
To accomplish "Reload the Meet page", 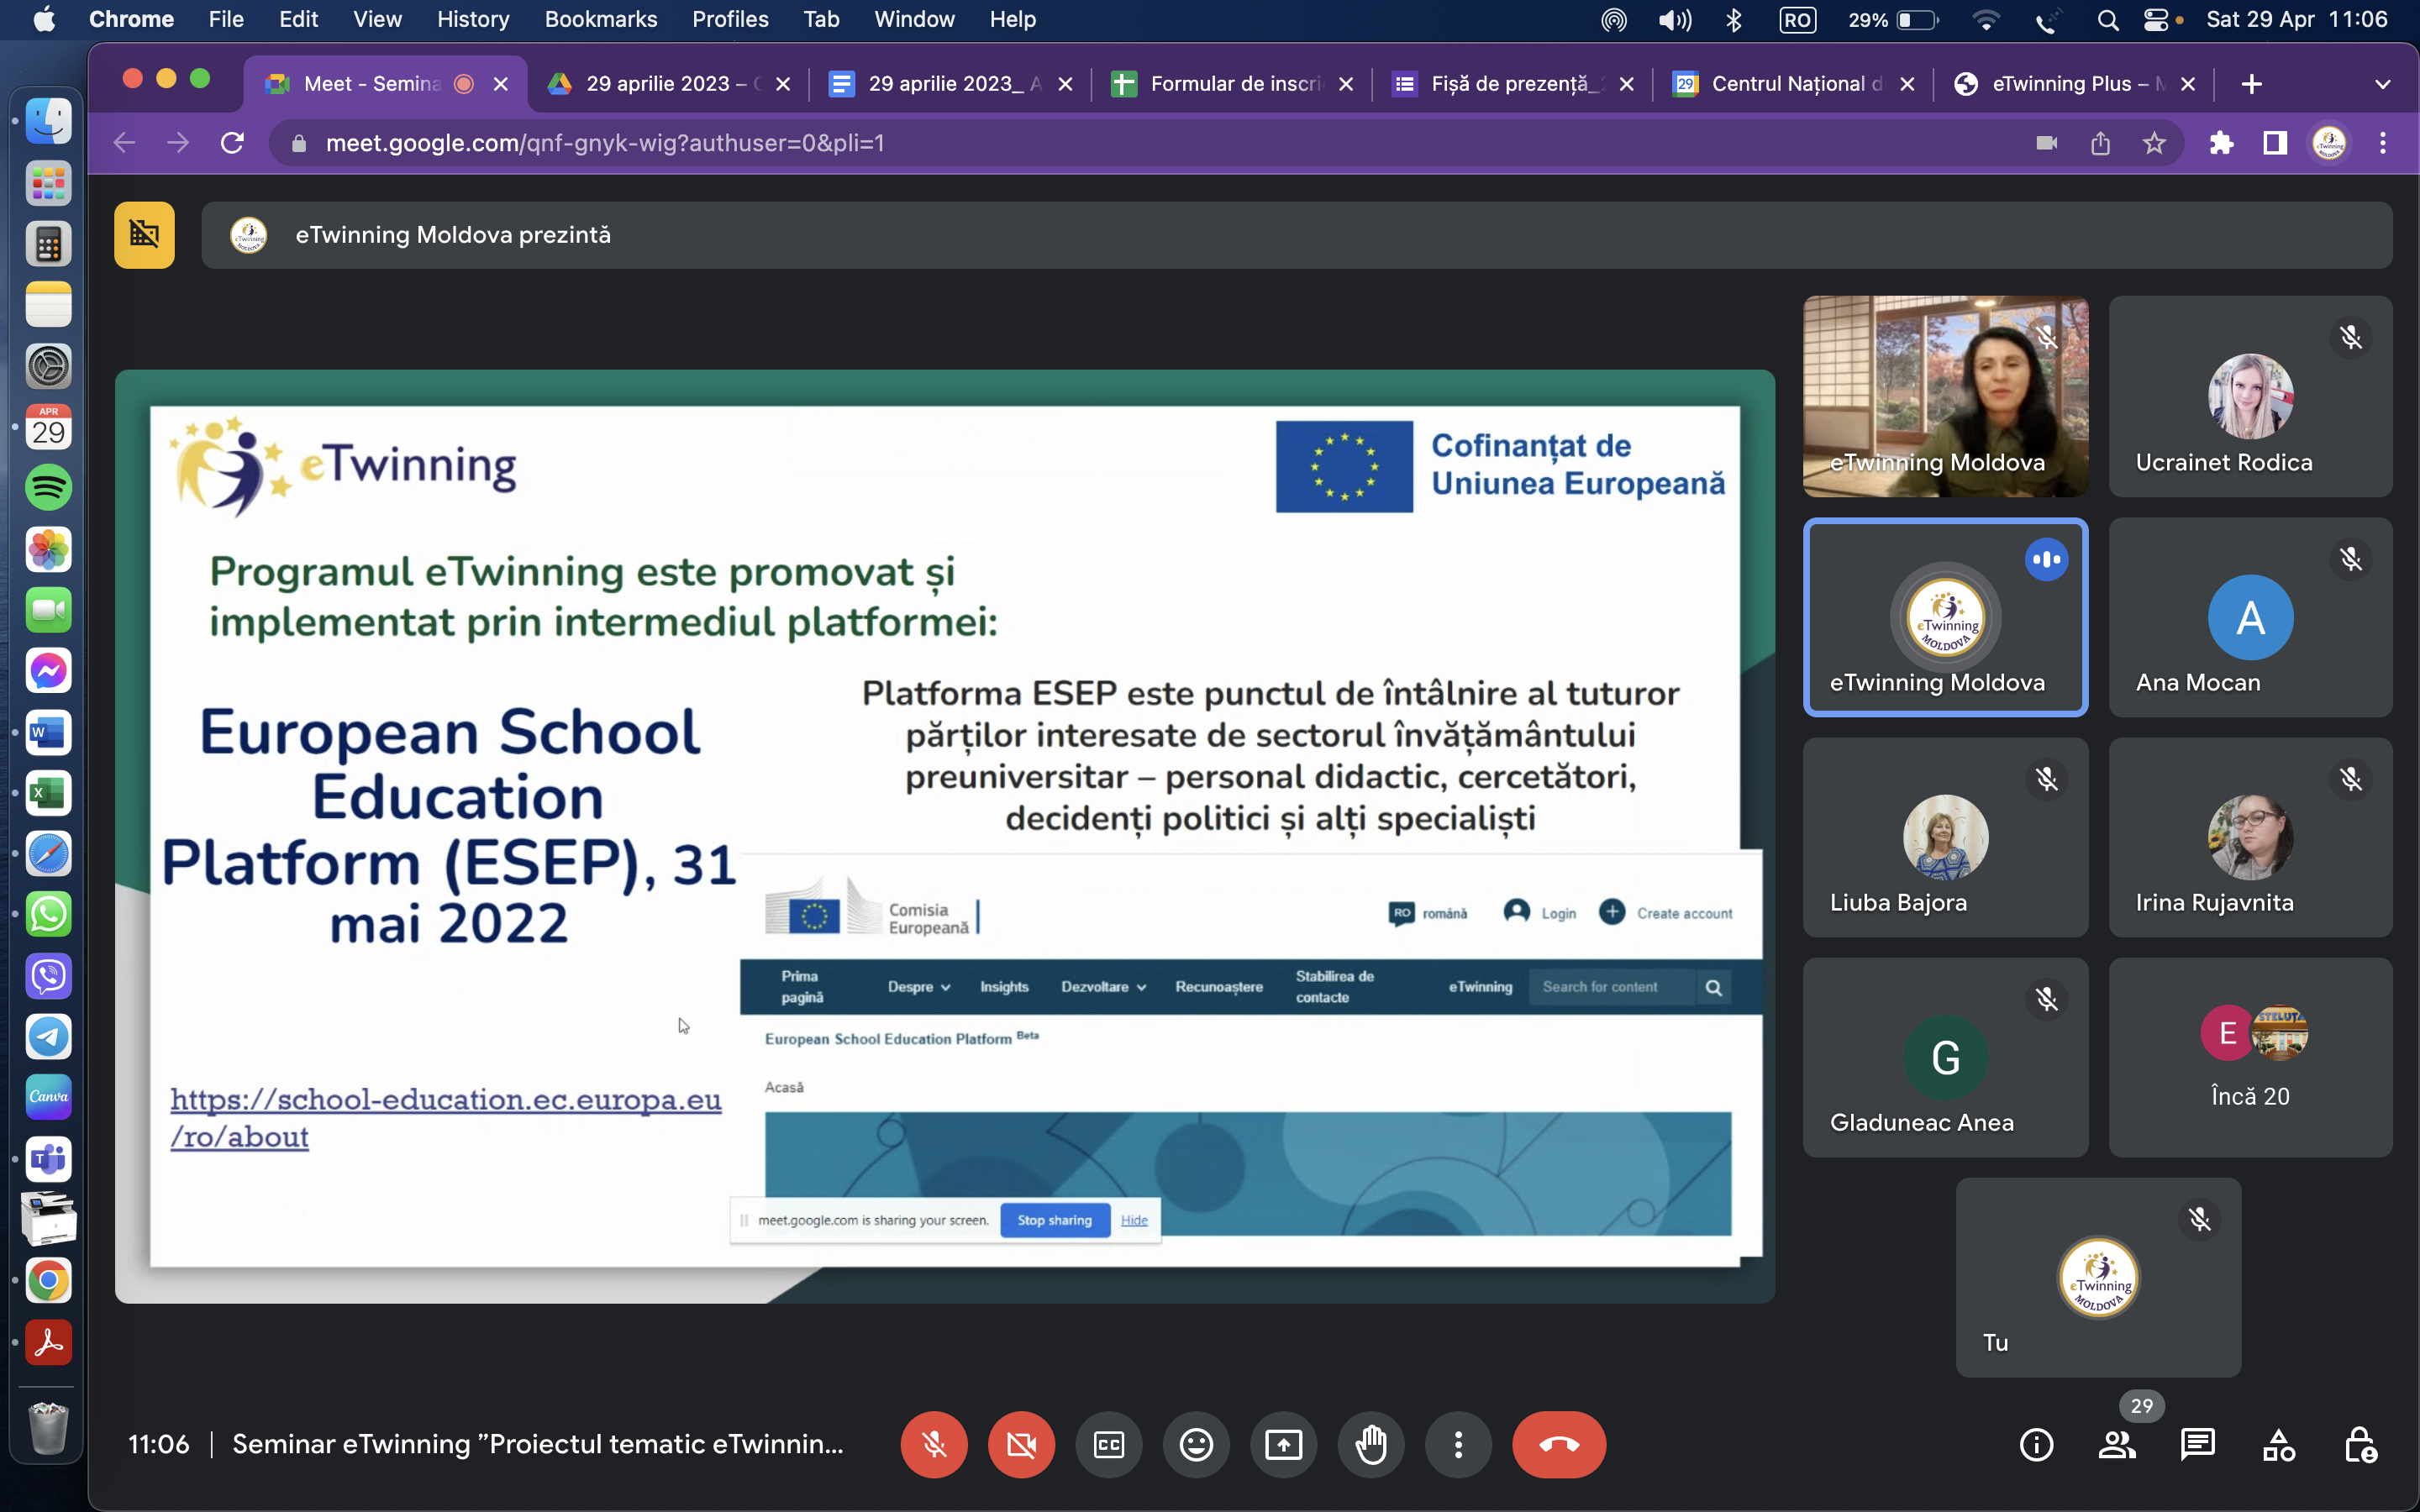I will [232, 143].
